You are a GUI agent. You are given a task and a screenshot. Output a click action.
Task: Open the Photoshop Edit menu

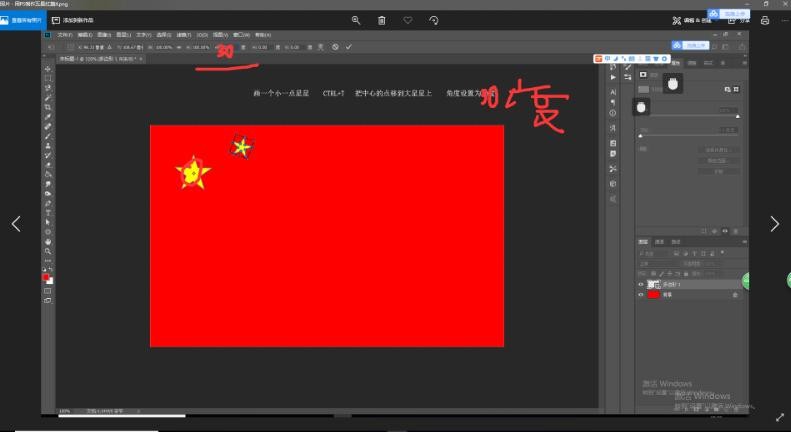(x=85, y=35)
